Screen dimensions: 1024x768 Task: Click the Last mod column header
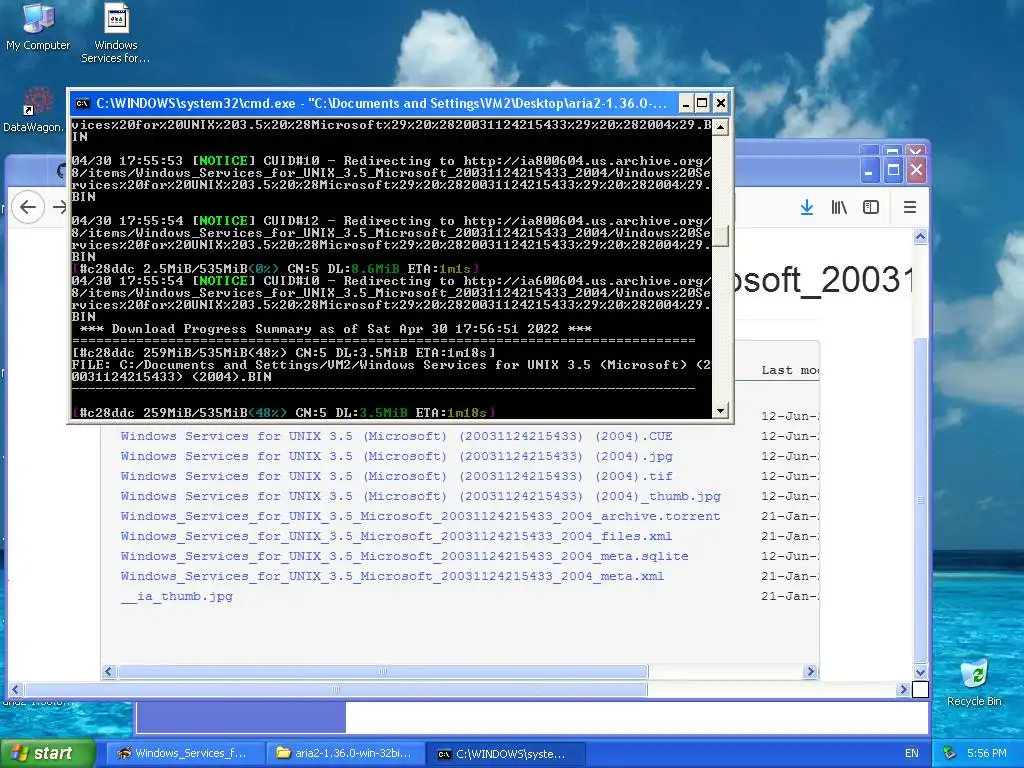click(790, 370)
